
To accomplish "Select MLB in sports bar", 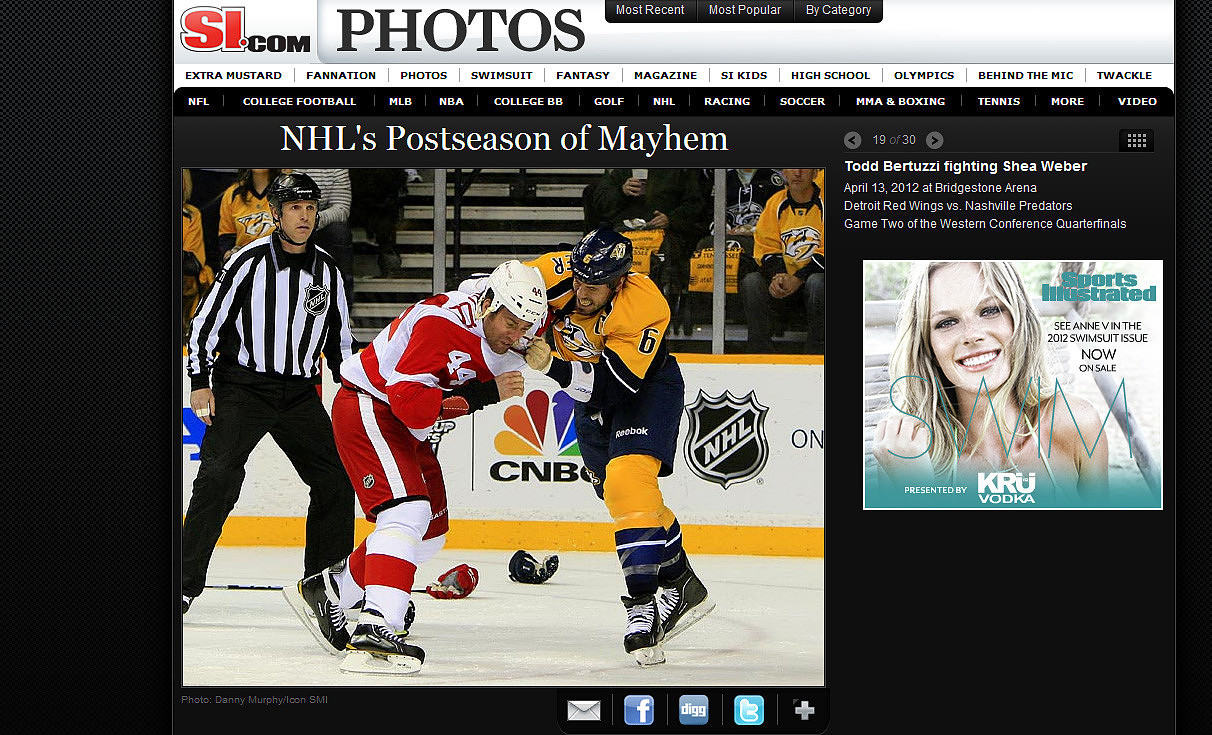I will click(x=400, y=101).
